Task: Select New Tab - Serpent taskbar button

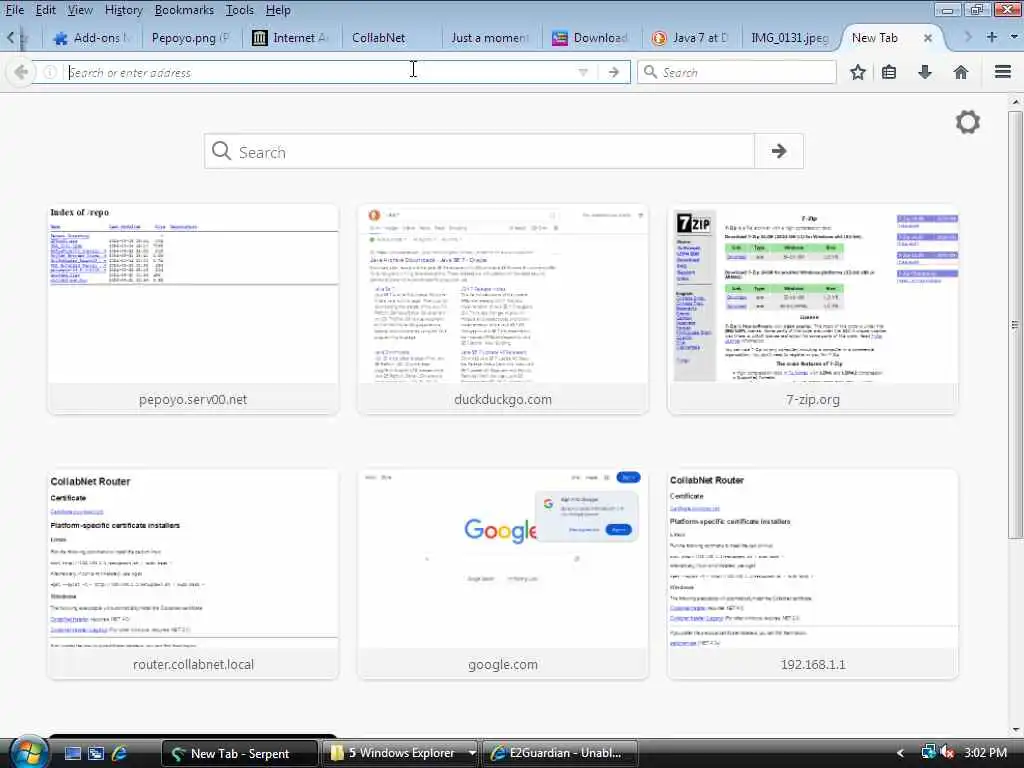Action: tap(239, 753)
